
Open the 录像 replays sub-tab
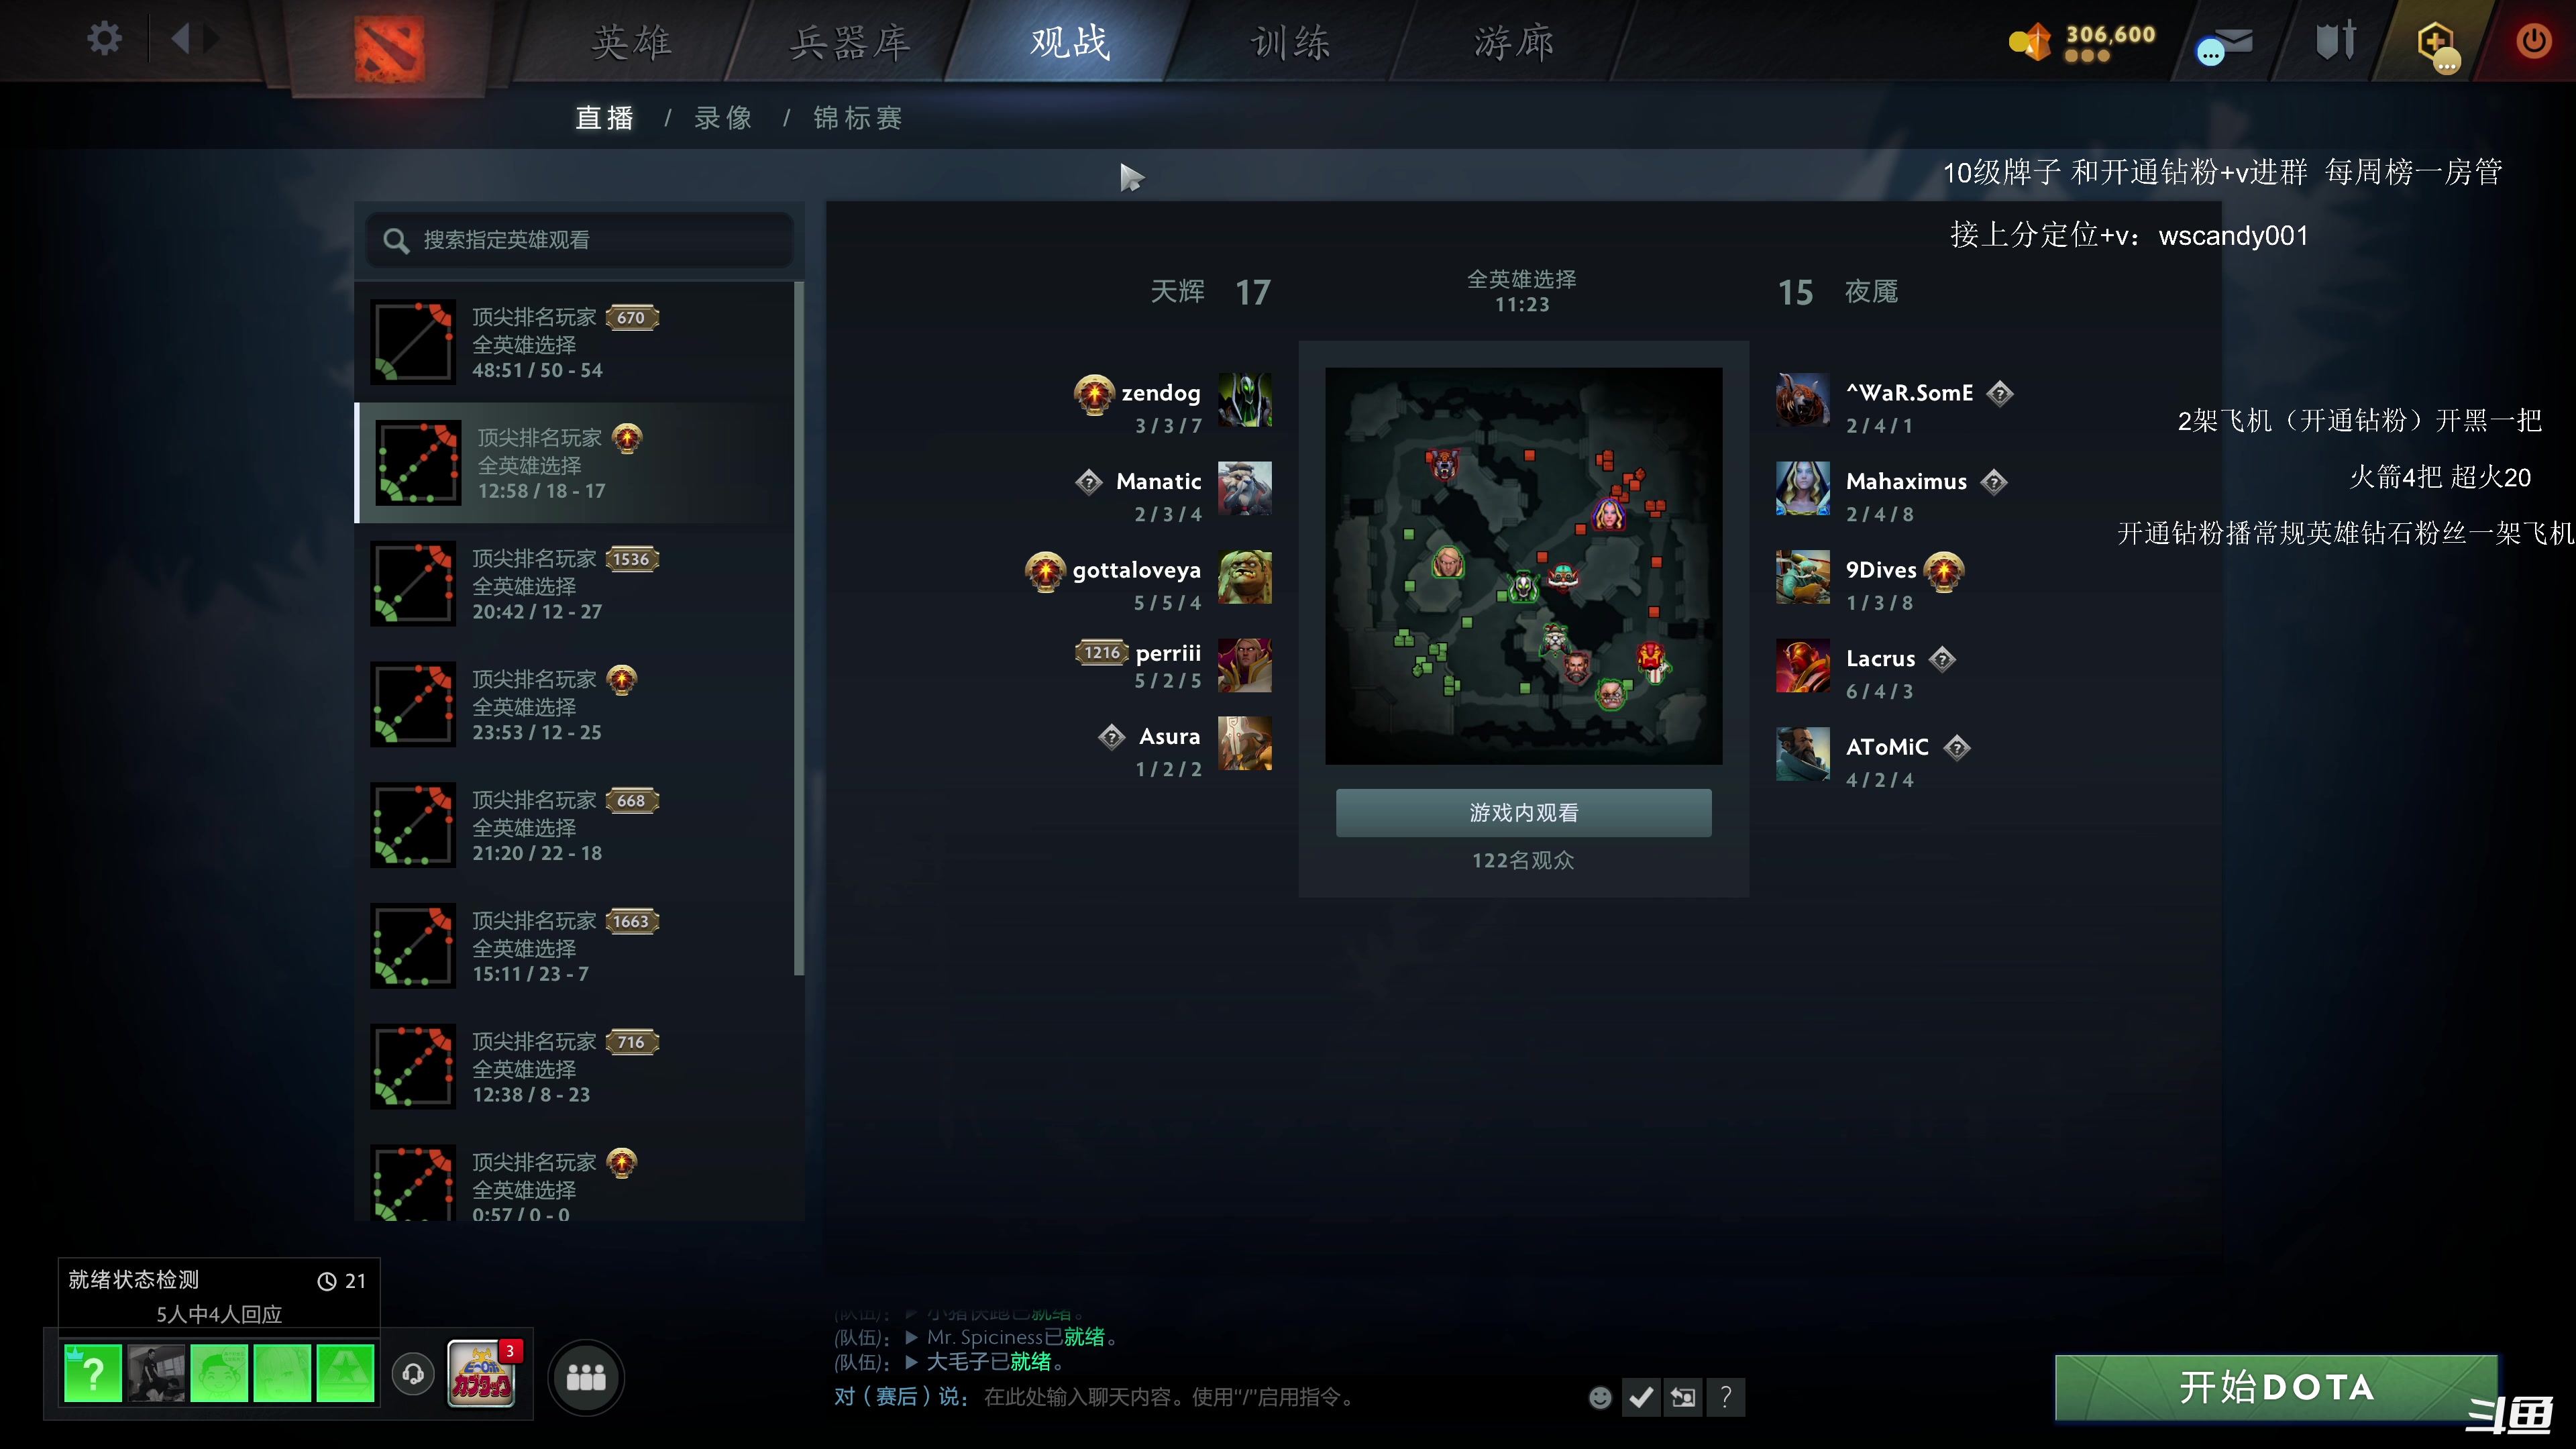pos(723,118)
